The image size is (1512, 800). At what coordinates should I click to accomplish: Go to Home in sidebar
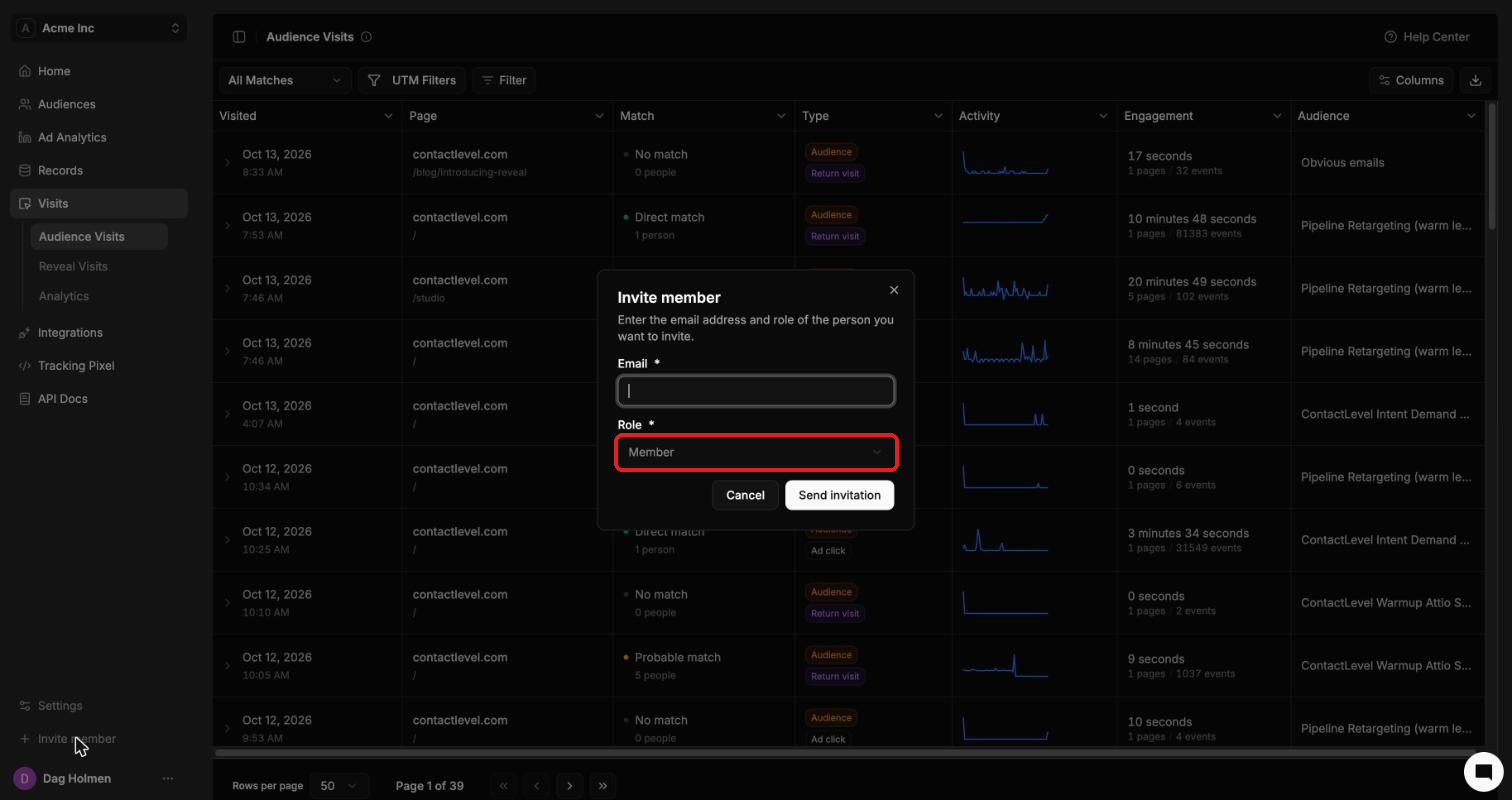point(100,71)
